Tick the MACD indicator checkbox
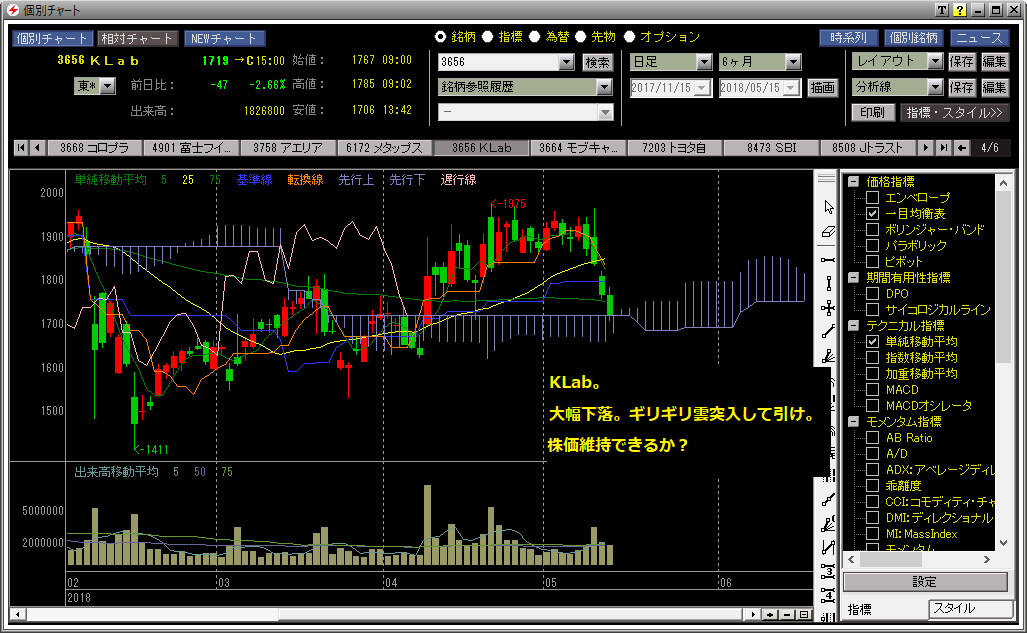Screen dimensions: 1027x633 [x=872, y=390]
